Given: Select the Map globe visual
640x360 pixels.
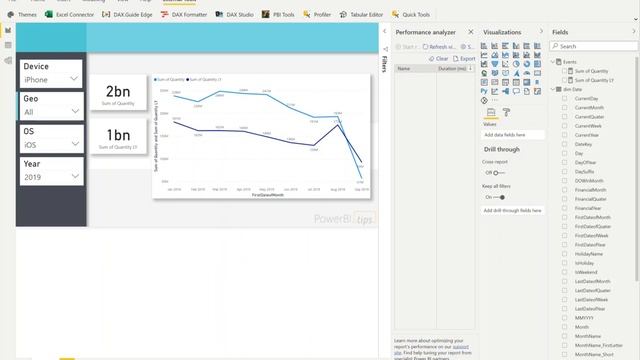Looking at the screenshot, I should click(x=484, y=73).
